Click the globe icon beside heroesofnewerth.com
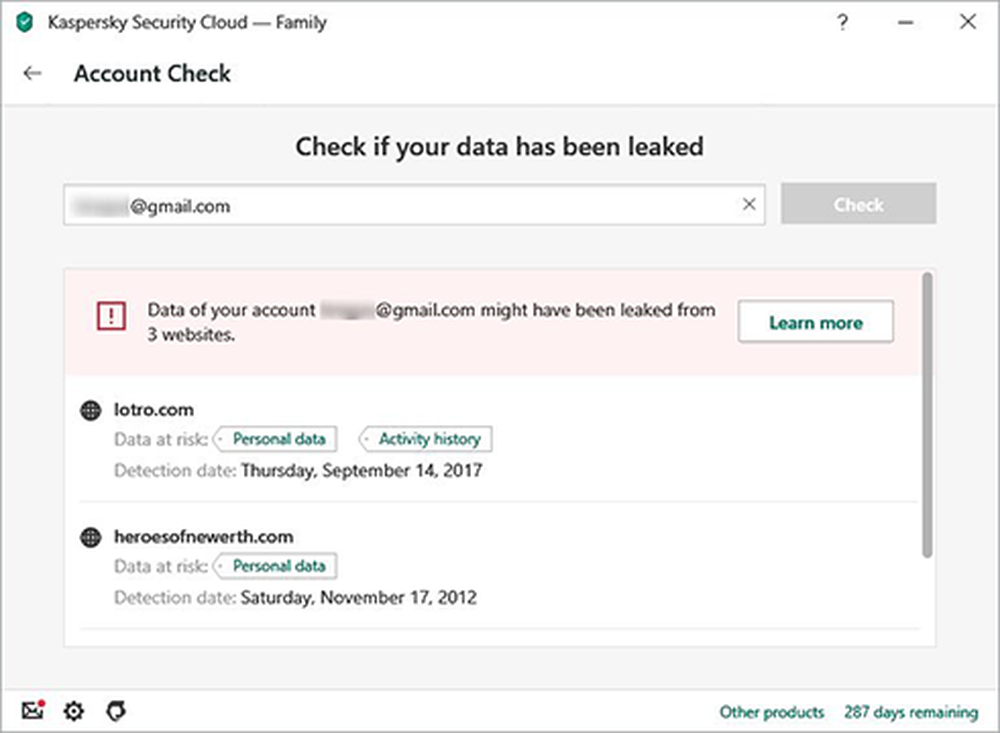 (93, 536)
